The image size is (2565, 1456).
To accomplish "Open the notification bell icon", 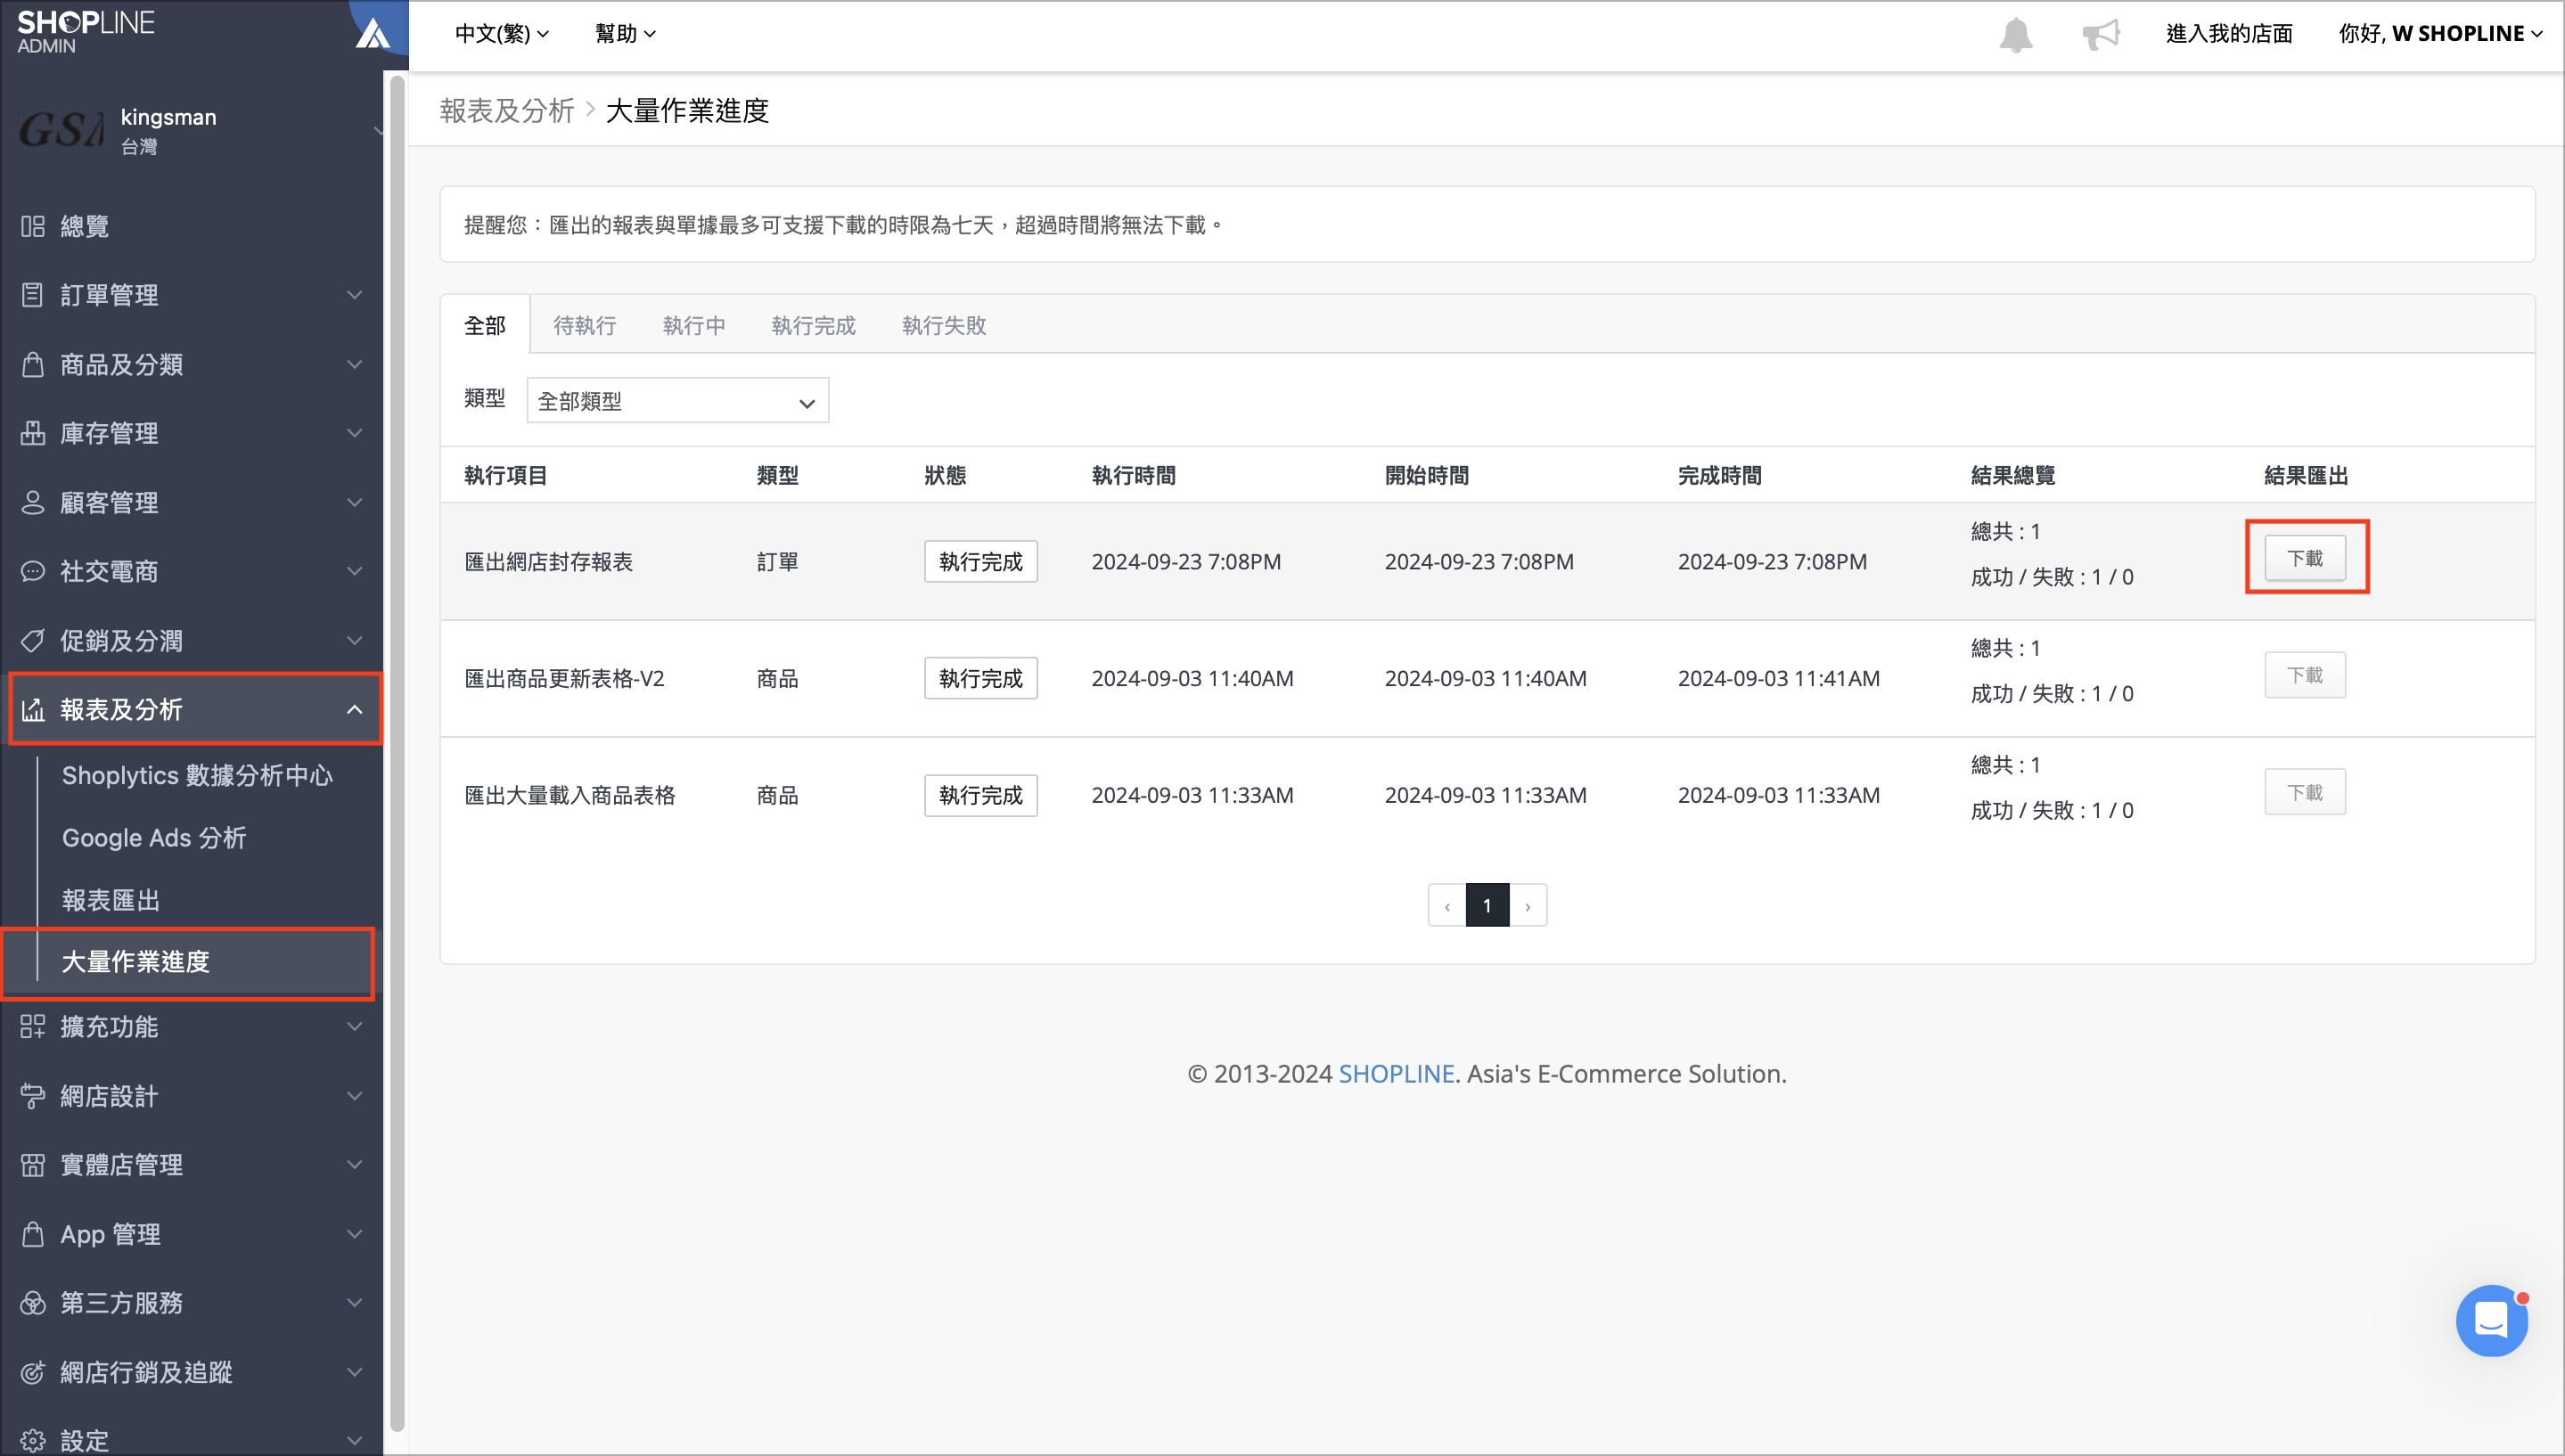I will [x=2015, y=34].
